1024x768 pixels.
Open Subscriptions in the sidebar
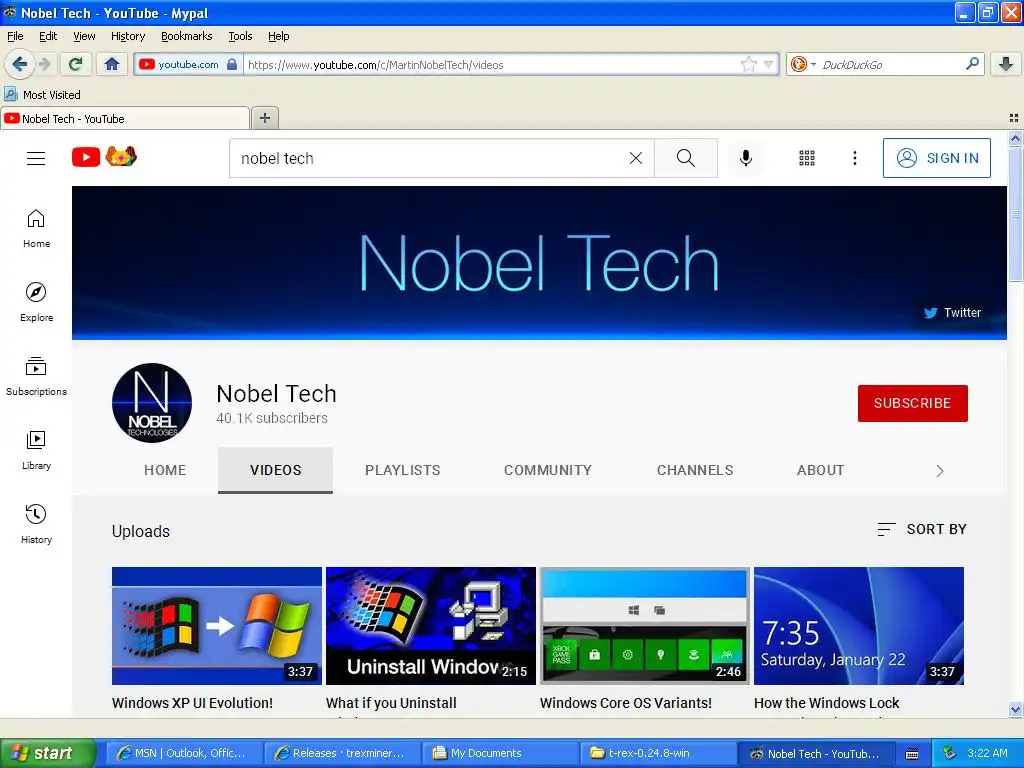coord(37,376)
